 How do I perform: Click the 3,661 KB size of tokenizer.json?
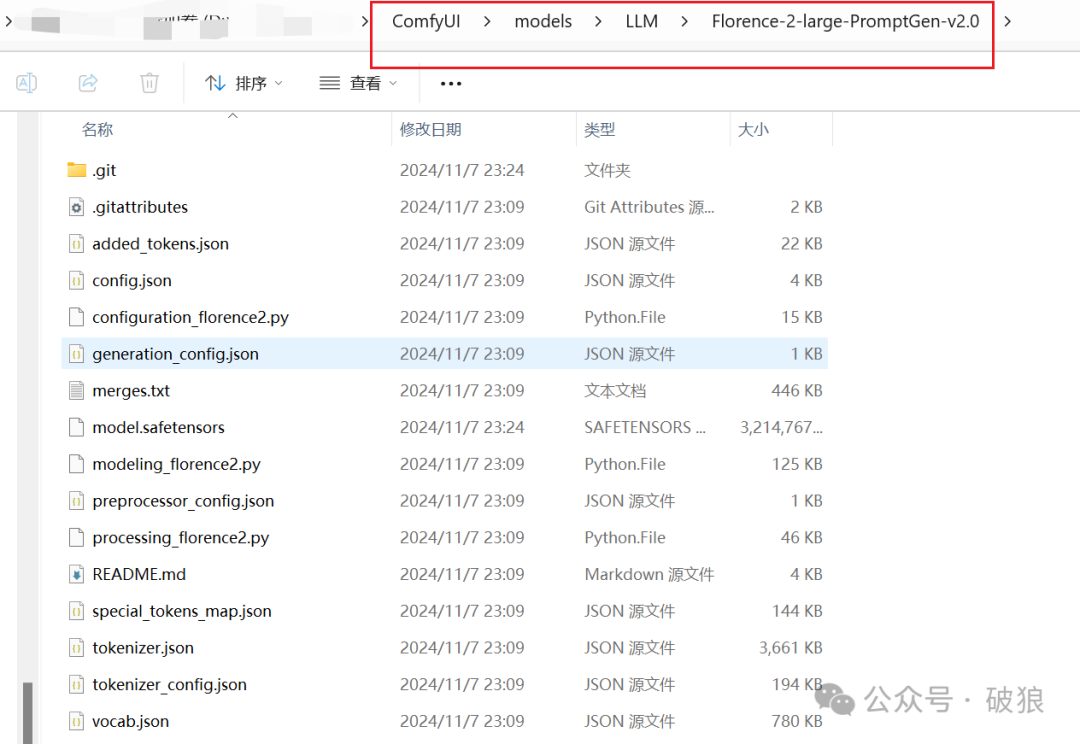point(791,648)
